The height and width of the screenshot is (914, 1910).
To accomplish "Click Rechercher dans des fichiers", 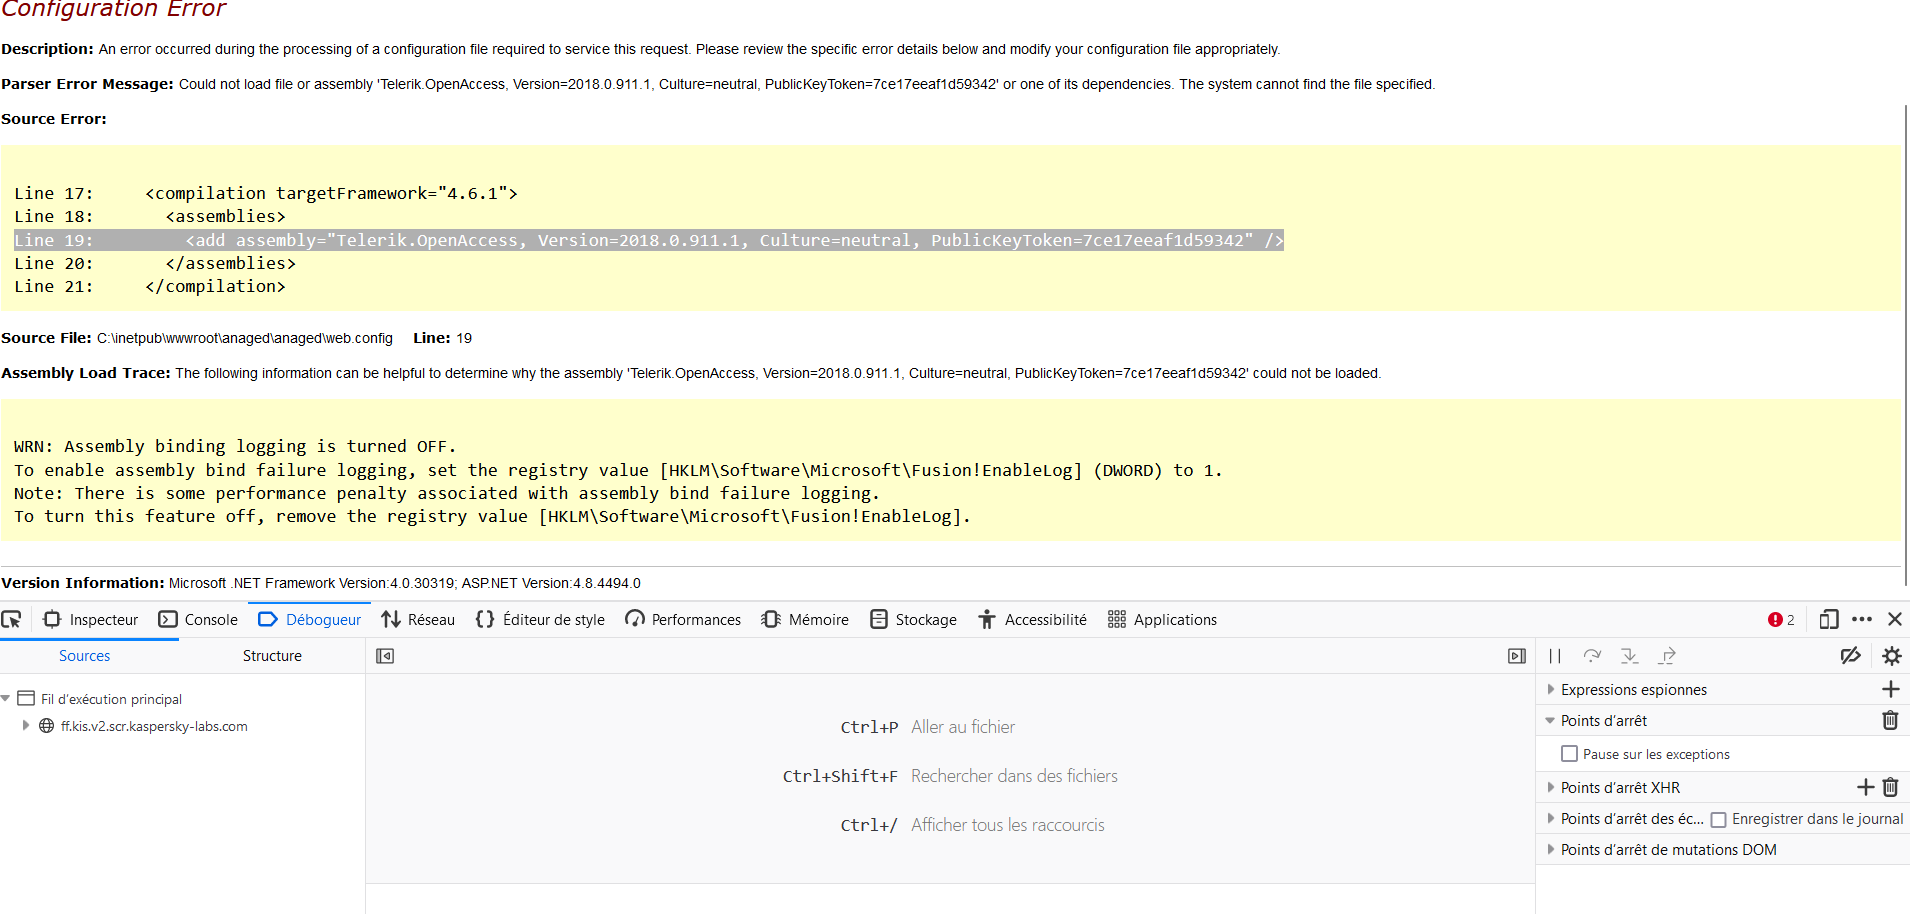I will [x=1014, y=776].
